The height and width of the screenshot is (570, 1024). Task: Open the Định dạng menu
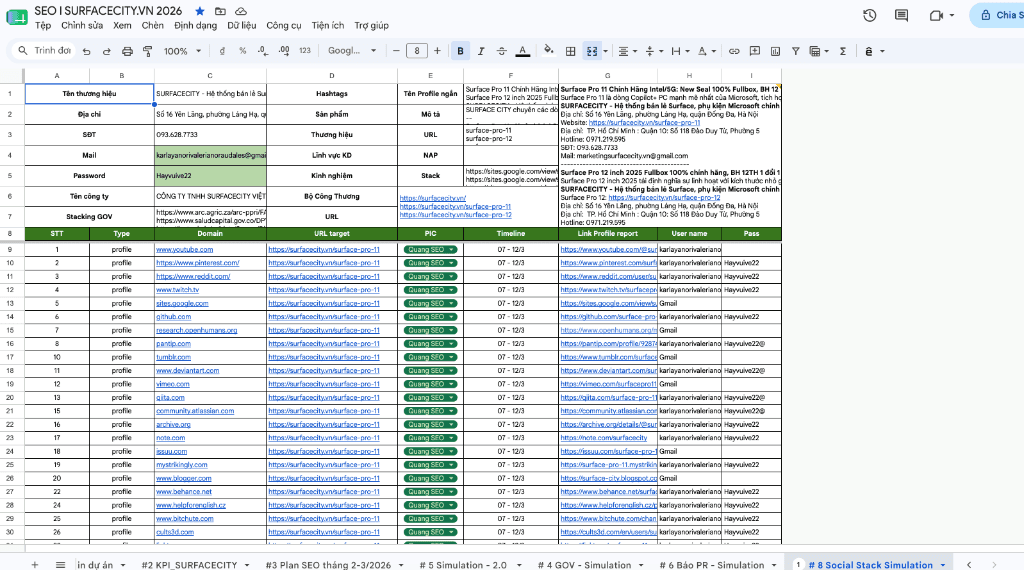[x=195, y=25]
